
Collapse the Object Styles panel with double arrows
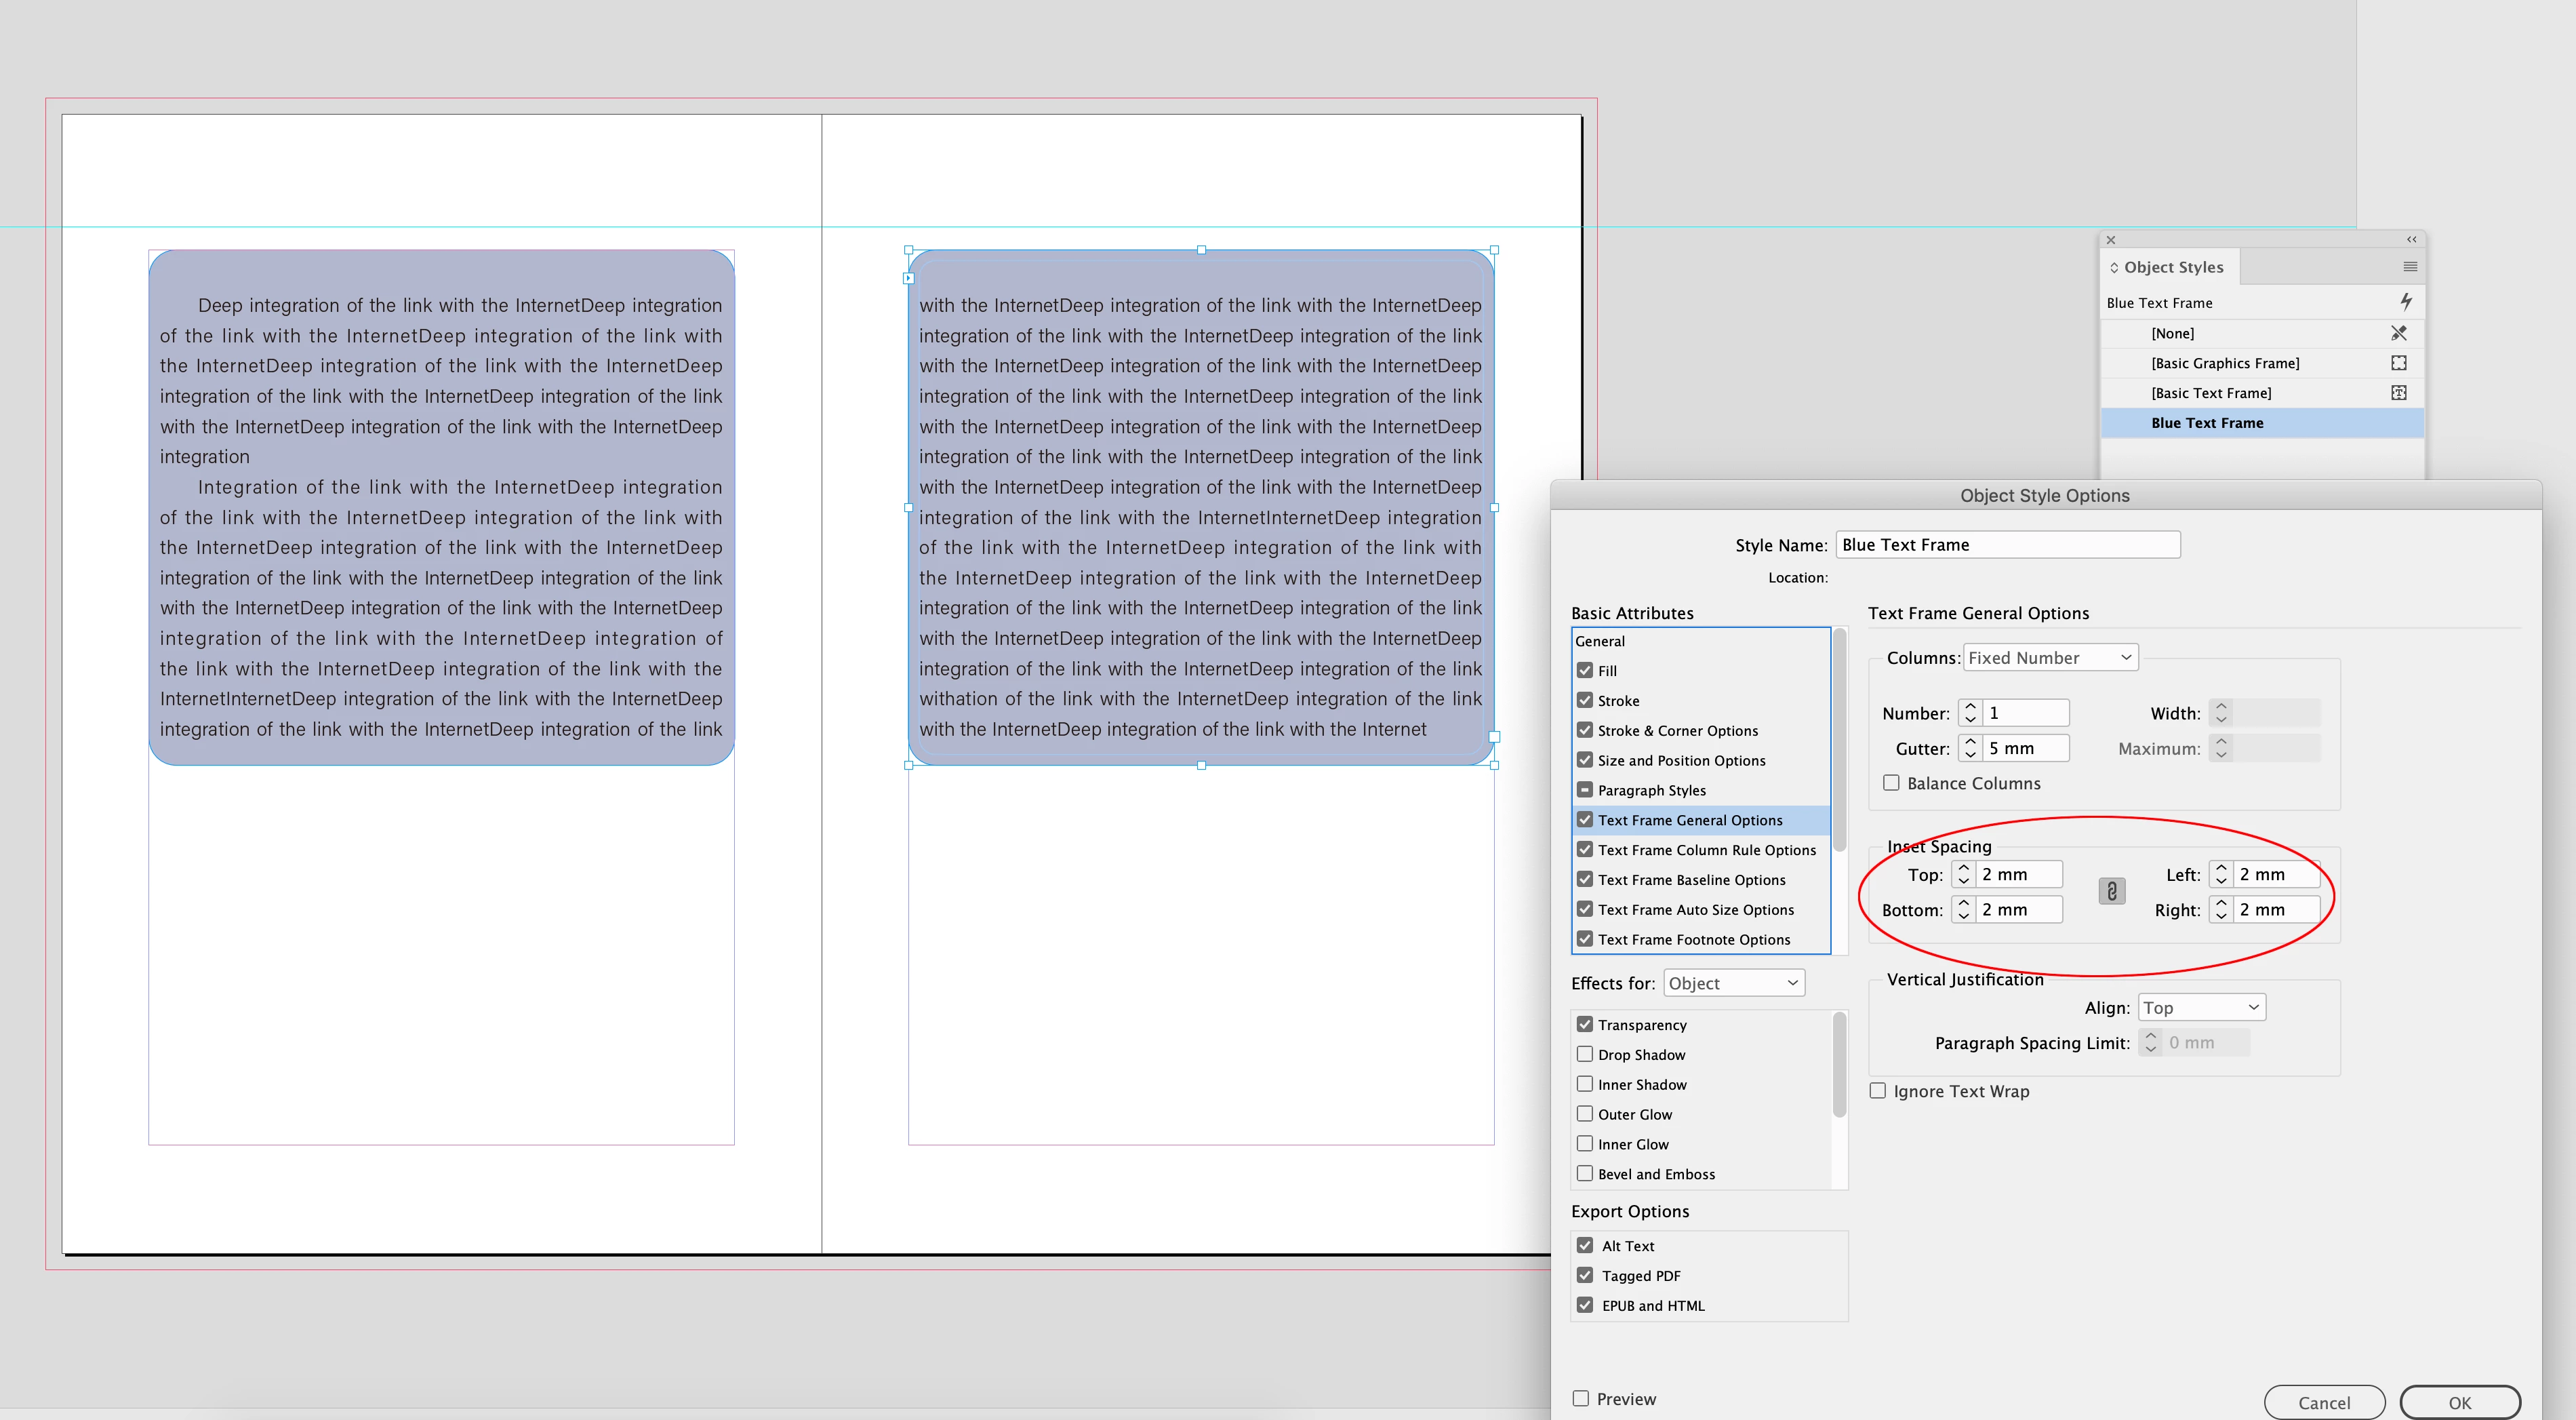2411,240
